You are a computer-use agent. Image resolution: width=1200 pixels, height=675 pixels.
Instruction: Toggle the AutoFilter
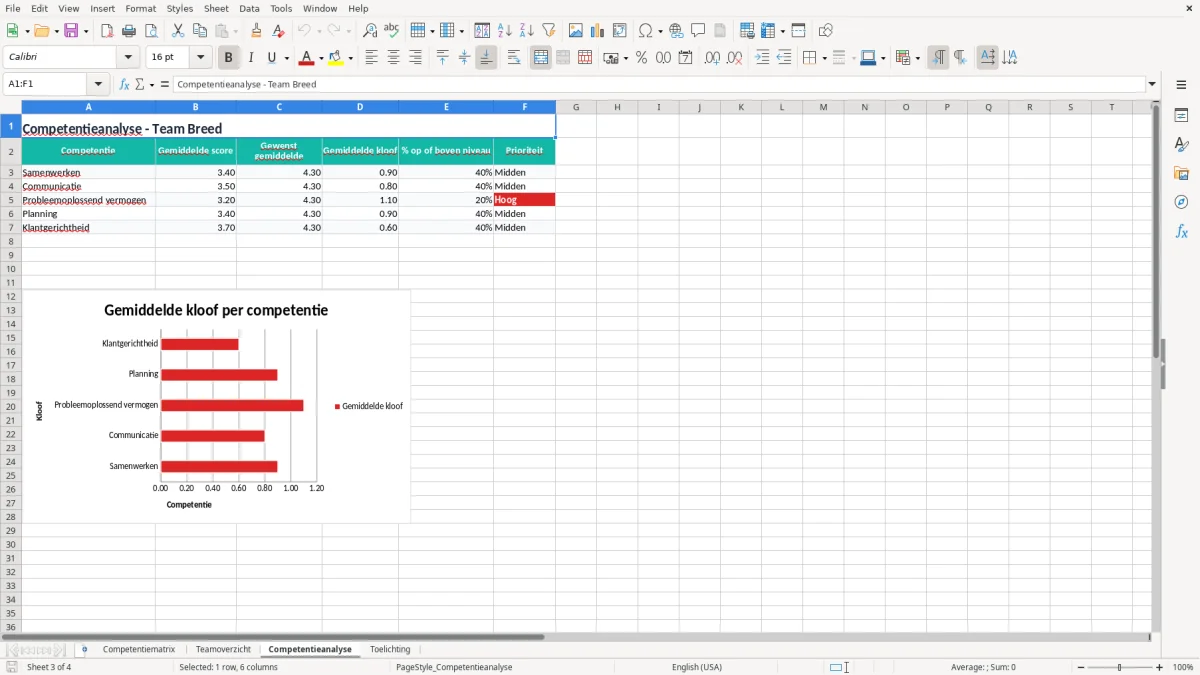(549, 31)
